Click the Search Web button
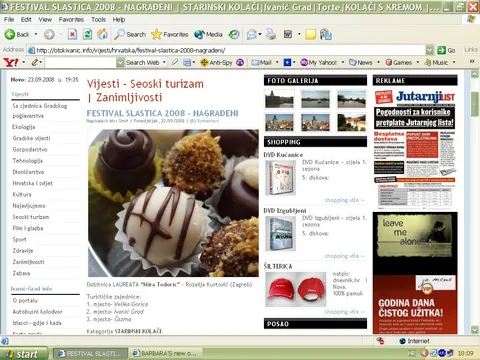The image size is (480, 360). tap(142, 62)
